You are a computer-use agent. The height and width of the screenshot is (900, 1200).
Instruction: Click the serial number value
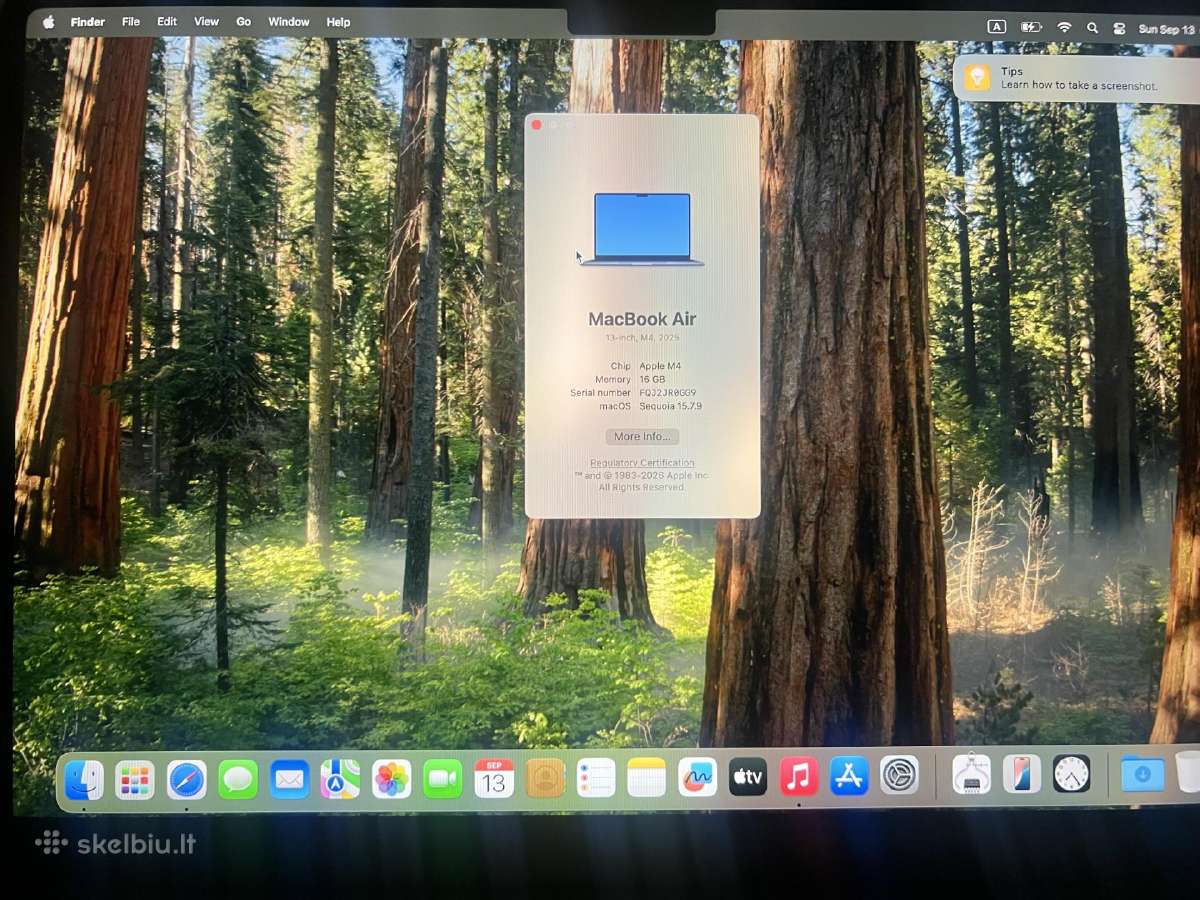[x=668, y=393]
